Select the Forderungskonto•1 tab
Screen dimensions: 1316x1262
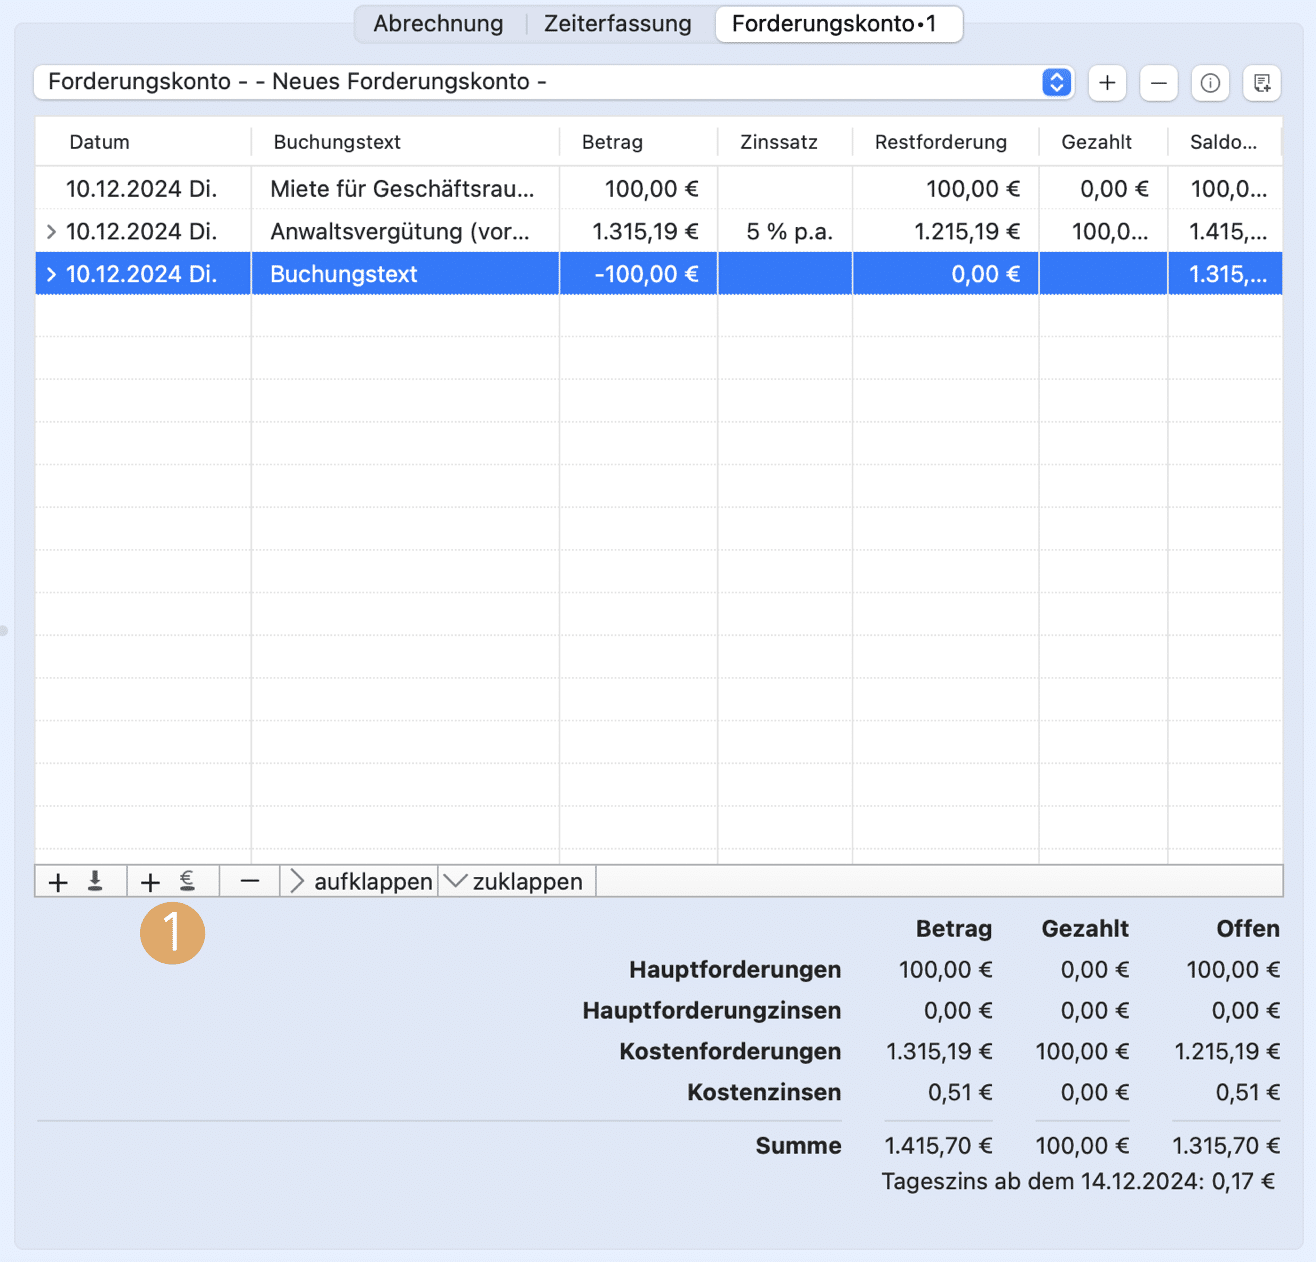(x=839, y=24)
